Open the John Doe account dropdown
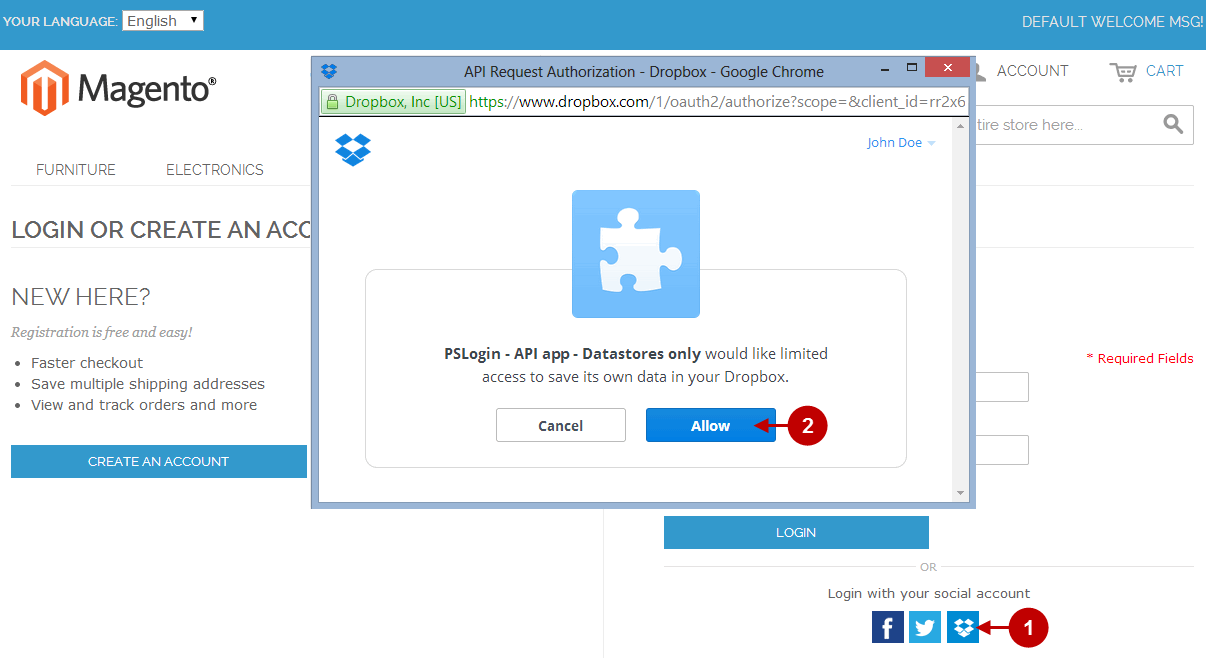This screenshot has height=658, width=1206. point(901,143)
